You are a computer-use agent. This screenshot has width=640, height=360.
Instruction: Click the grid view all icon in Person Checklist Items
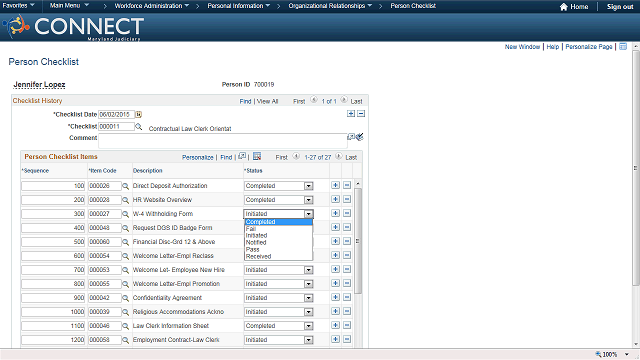tap(242, 156)
